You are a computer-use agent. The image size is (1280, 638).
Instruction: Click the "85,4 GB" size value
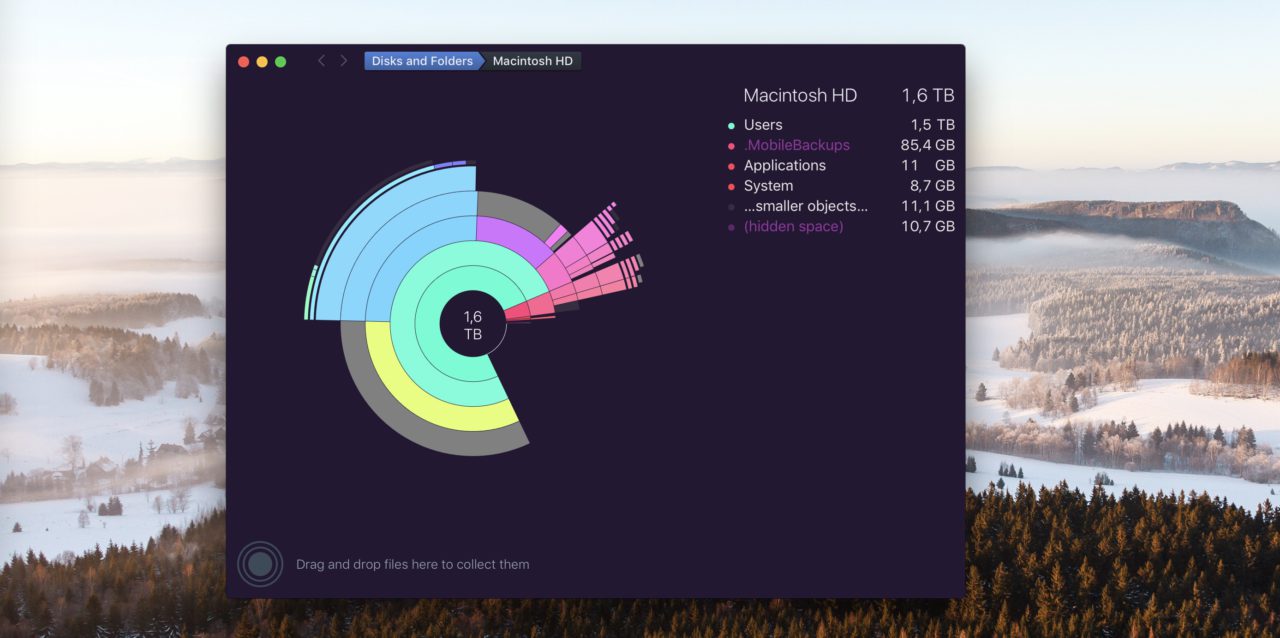coord(928,145)
